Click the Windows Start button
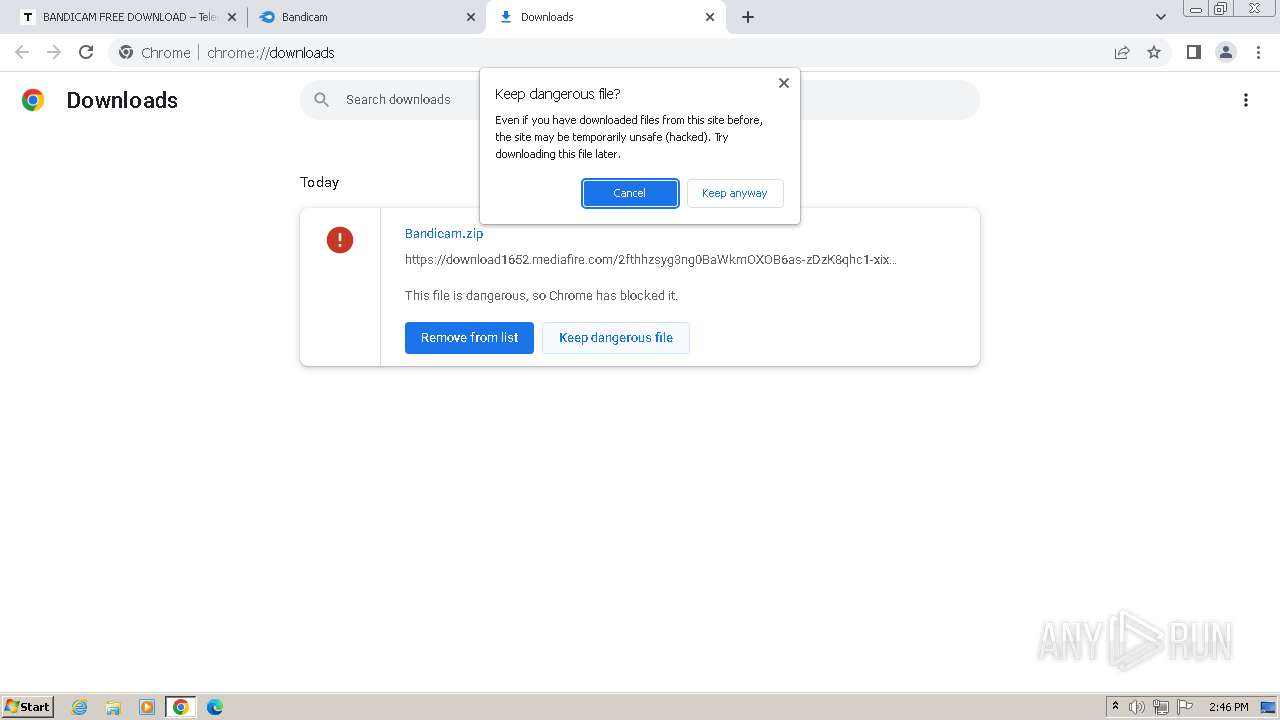Viewport: 1280px width, 720px height. (x=28, y=706)
